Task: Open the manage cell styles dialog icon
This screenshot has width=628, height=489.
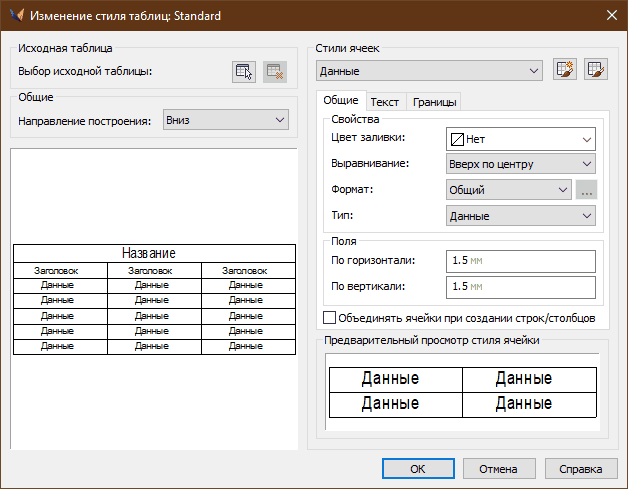Action: [596, 70]
